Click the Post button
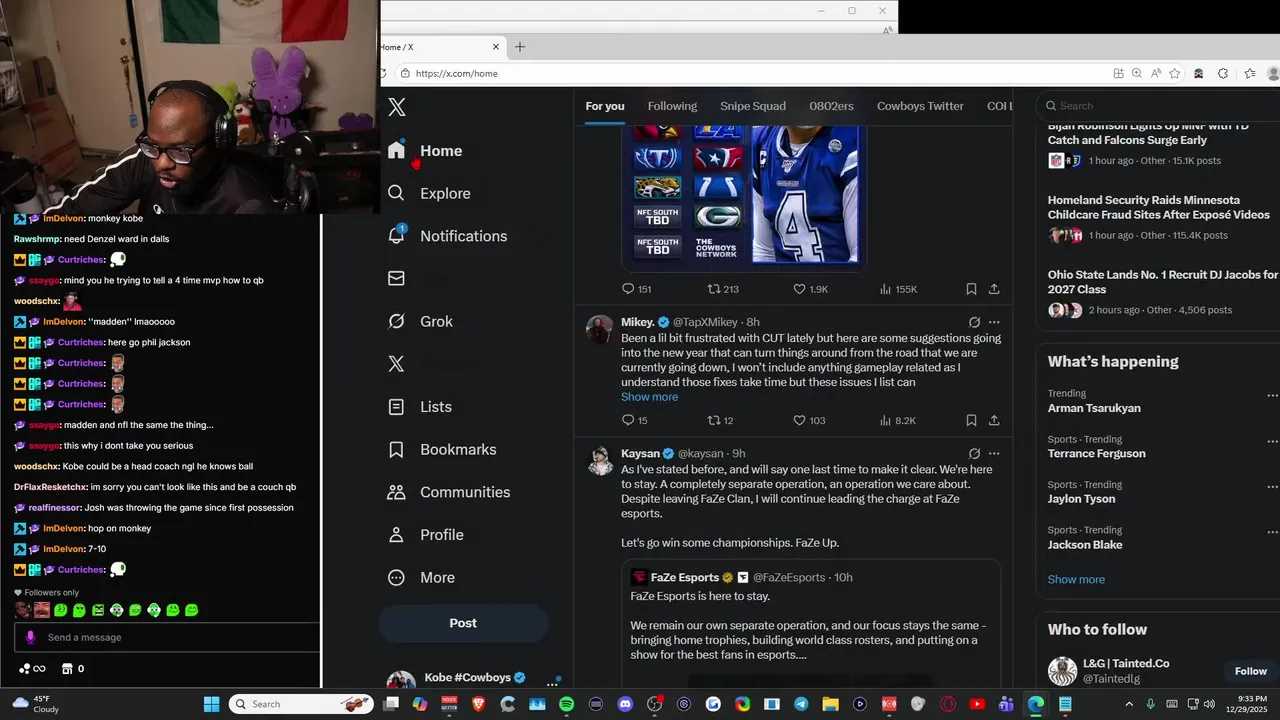Screen dimensions: 1280x720 click(x=463, y=623)
